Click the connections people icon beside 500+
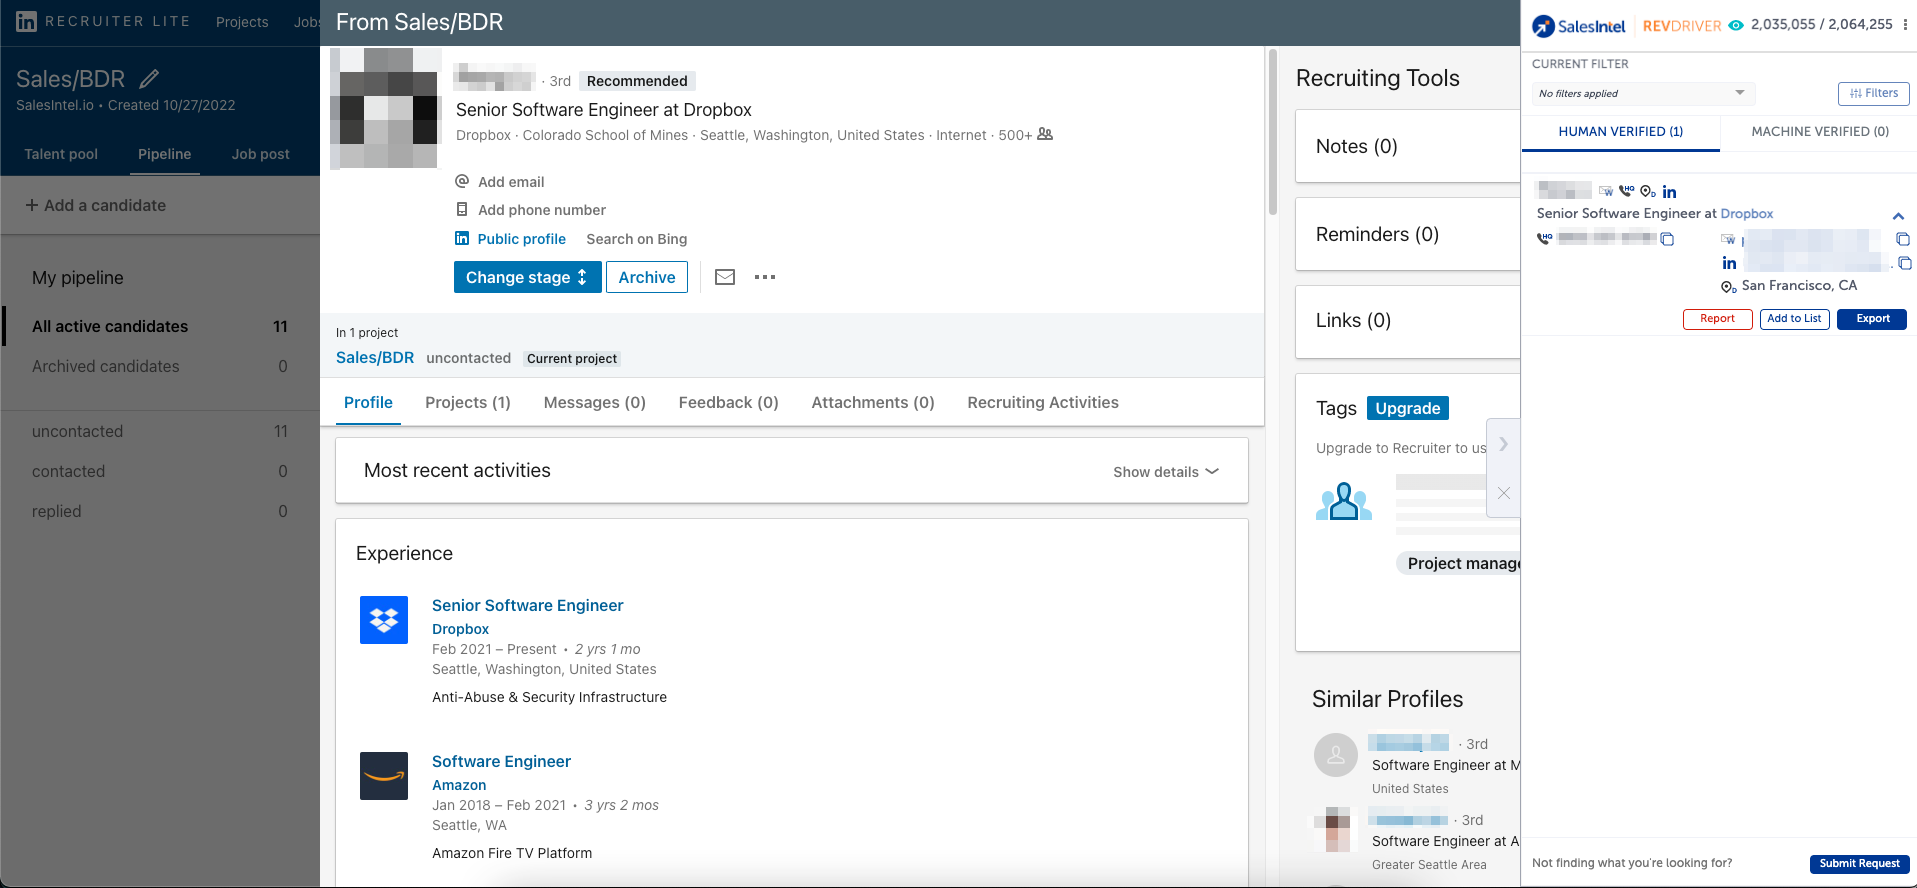This screenshot has height=888, width=1917. [x=1045, y=134]
